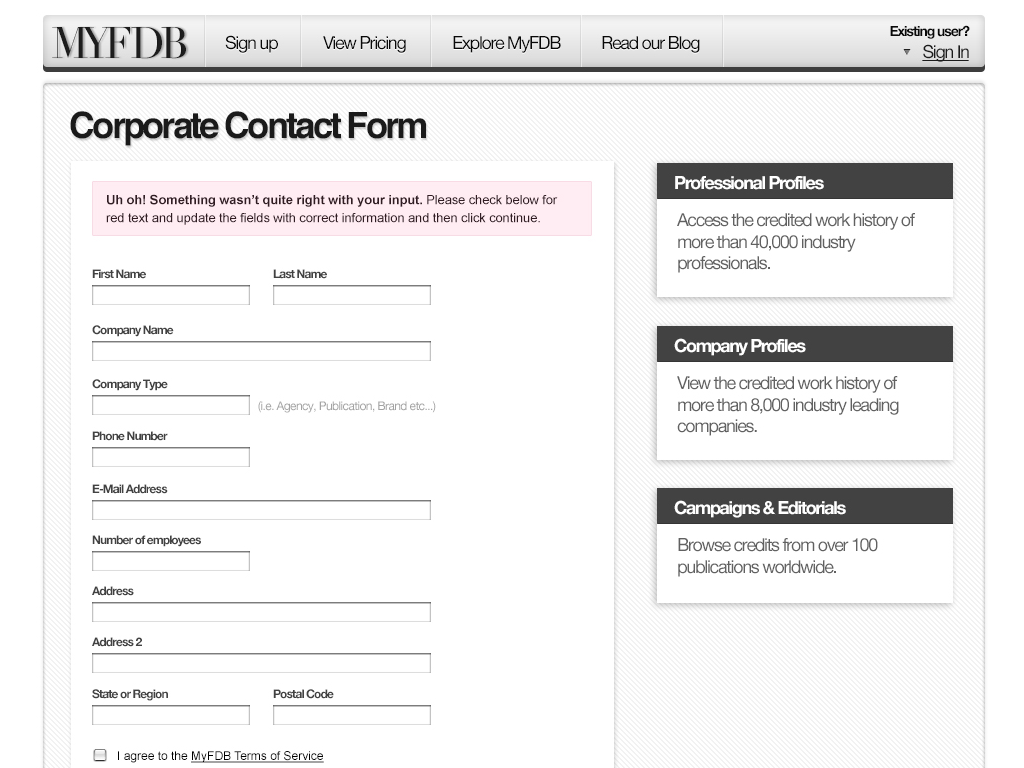The width and height of the screenshot is (1024, 768).
Task: Check the Terms of Service agreement box
Action: point(100,755)
